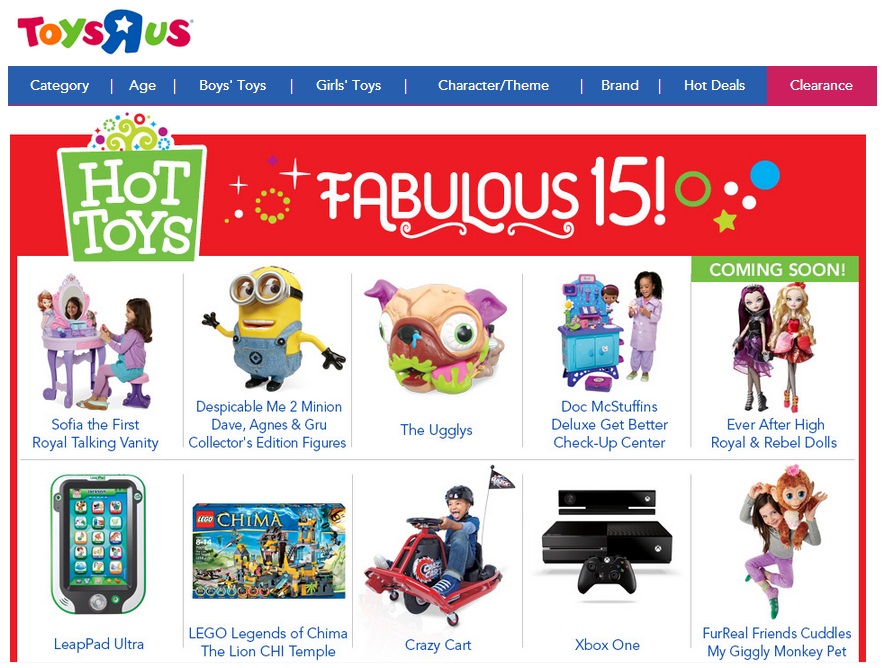This screenshot has width=889, height=668.
Task: Open FurReal Friends Cuddles Monkey link
Action: click(777, 642)
